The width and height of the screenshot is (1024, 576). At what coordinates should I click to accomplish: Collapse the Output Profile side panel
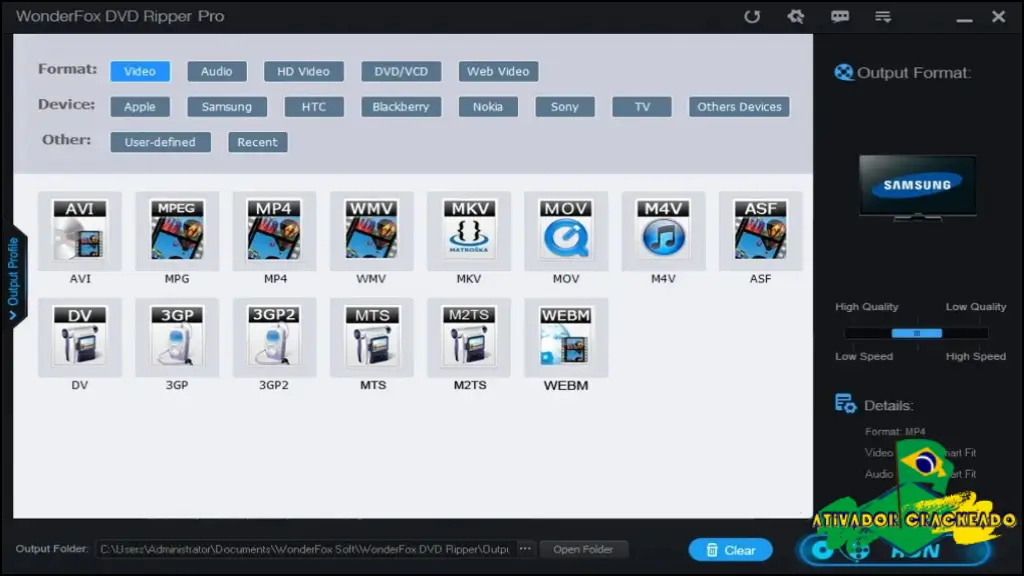pos(13,278)
